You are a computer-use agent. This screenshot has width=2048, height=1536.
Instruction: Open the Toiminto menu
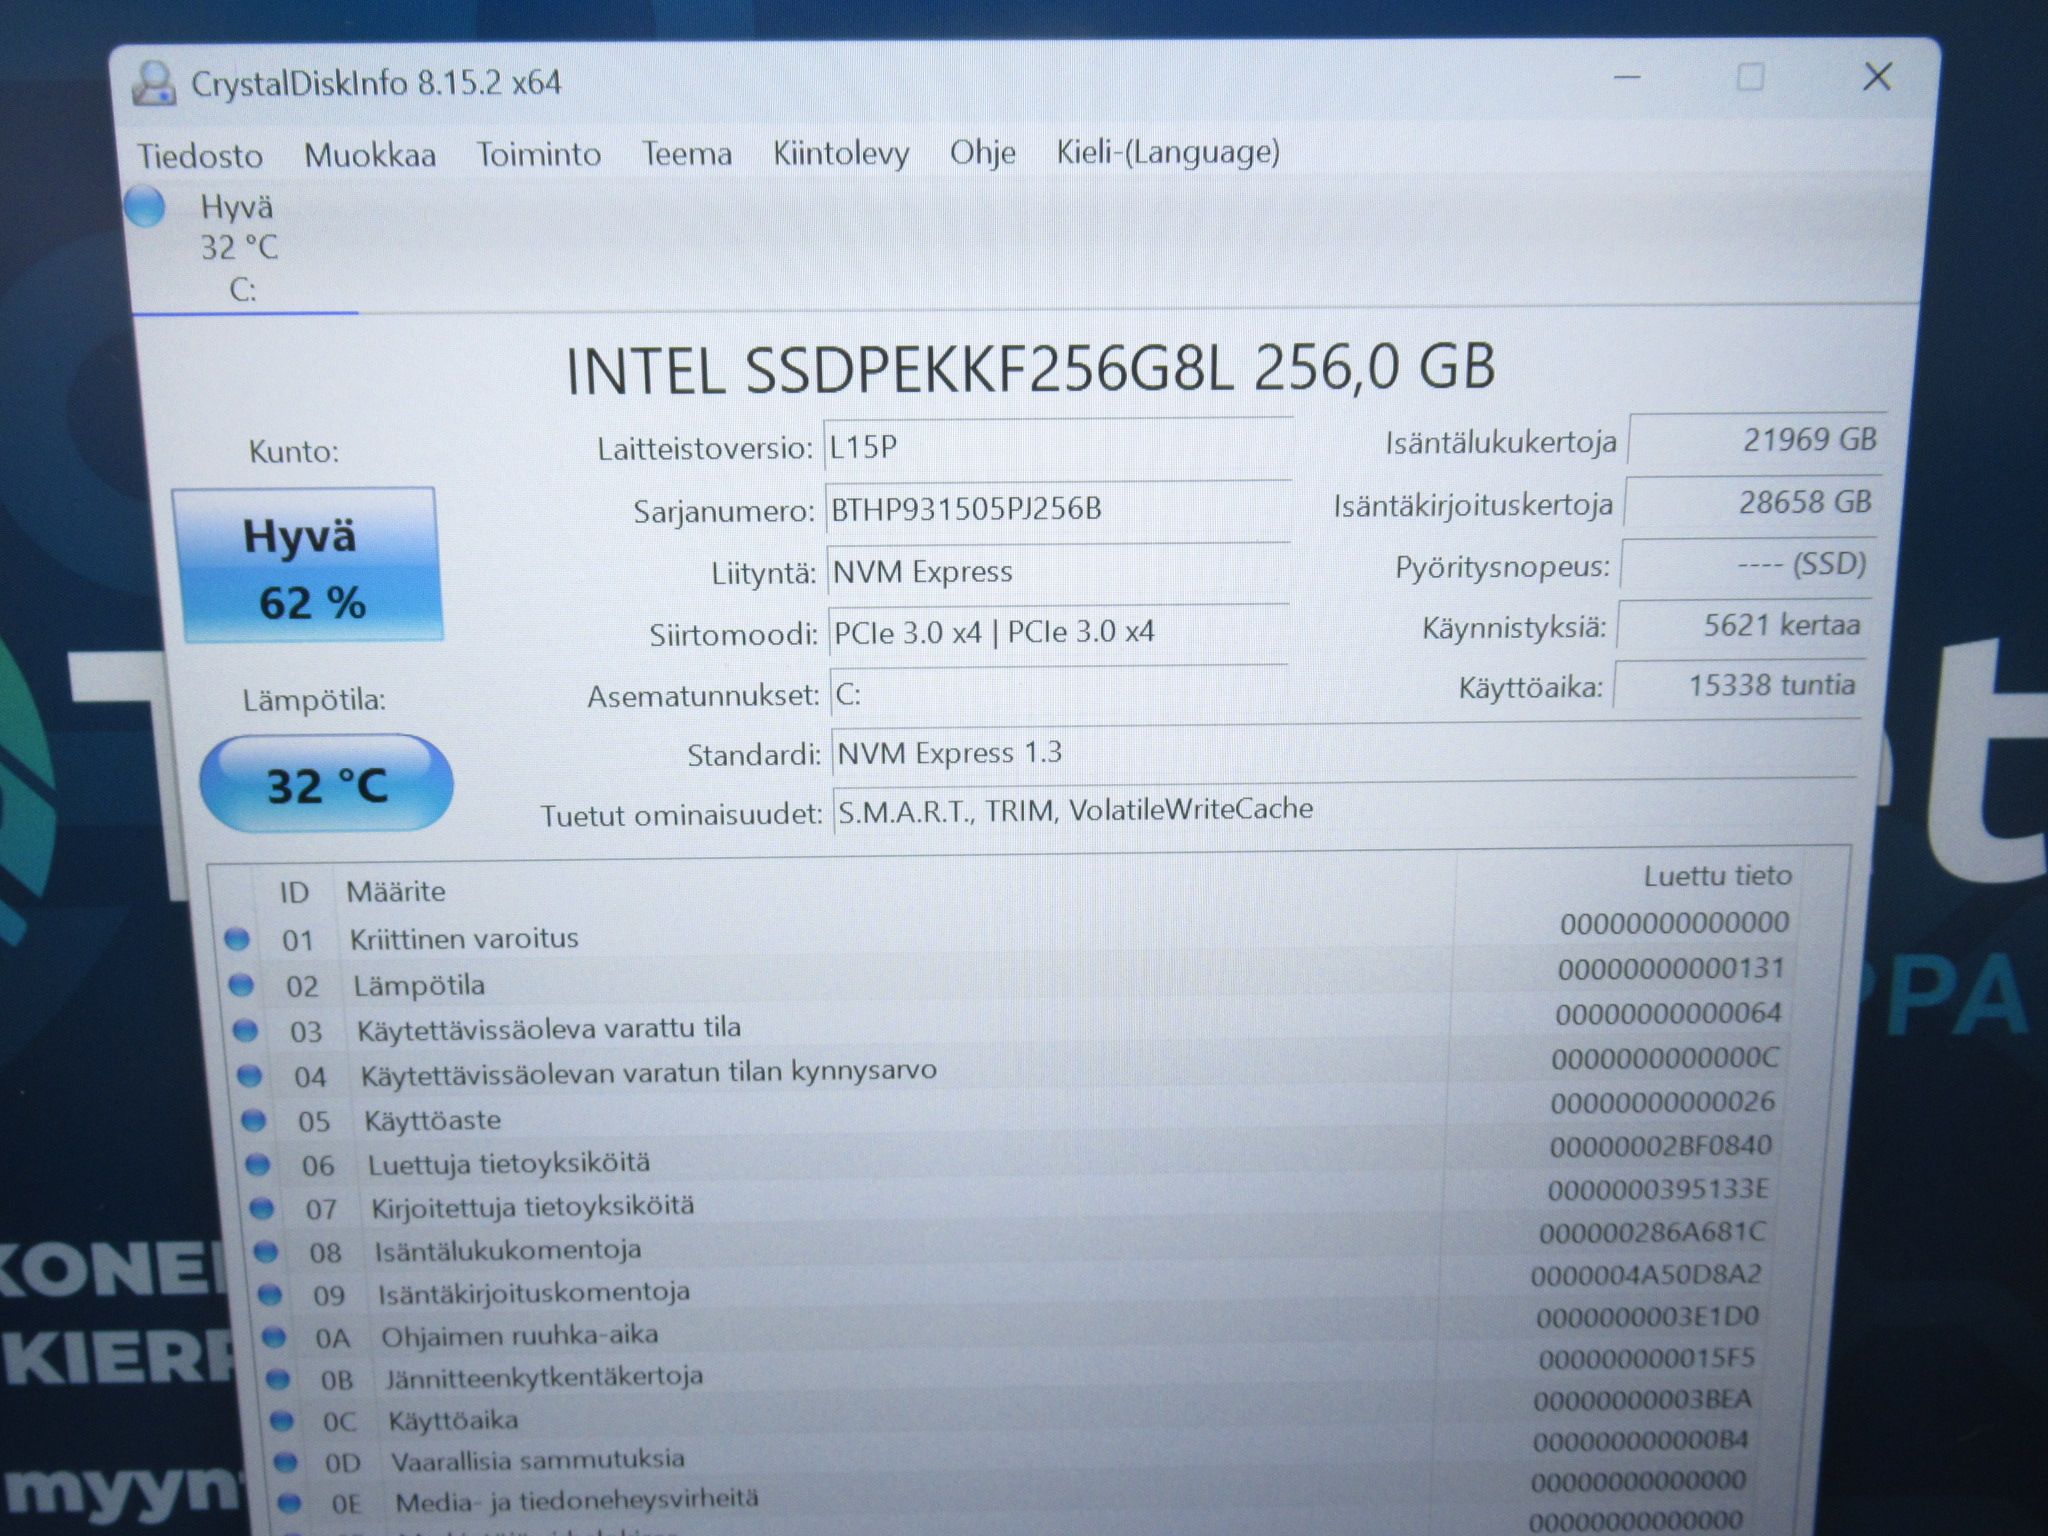tap(538, 154)
